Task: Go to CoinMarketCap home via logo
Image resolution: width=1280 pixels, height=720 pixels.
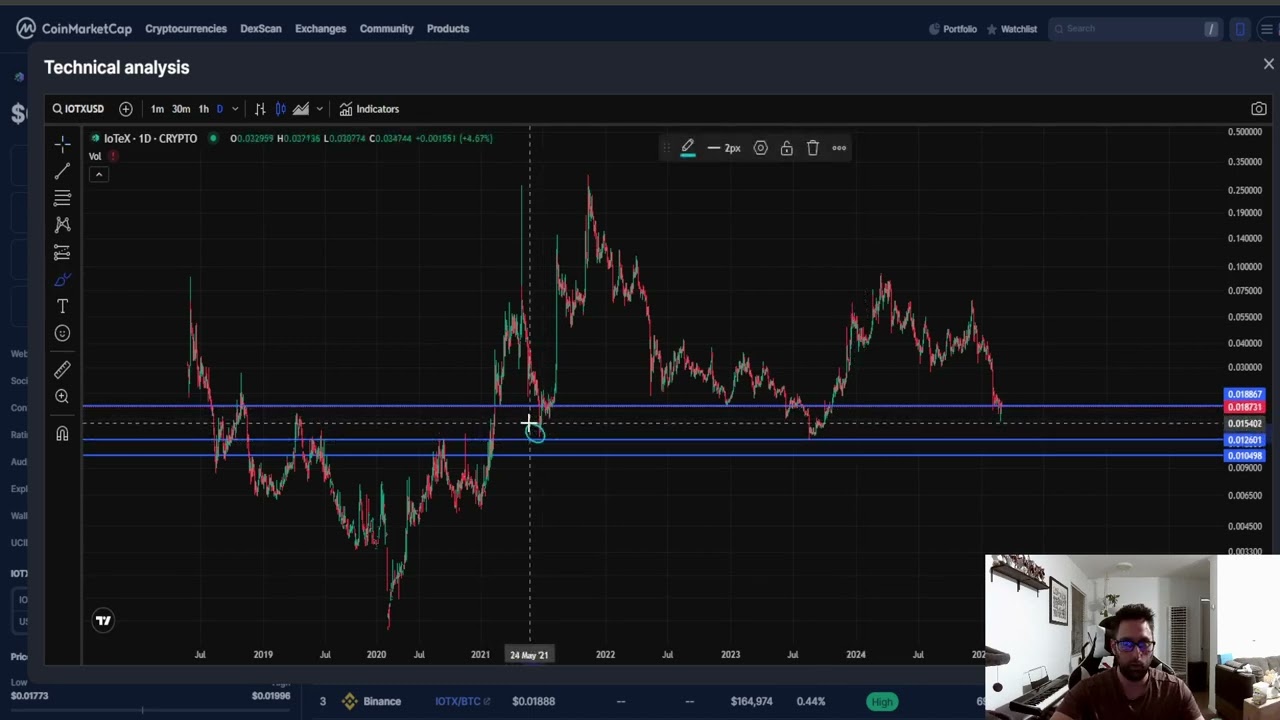Action: [74, 28]
